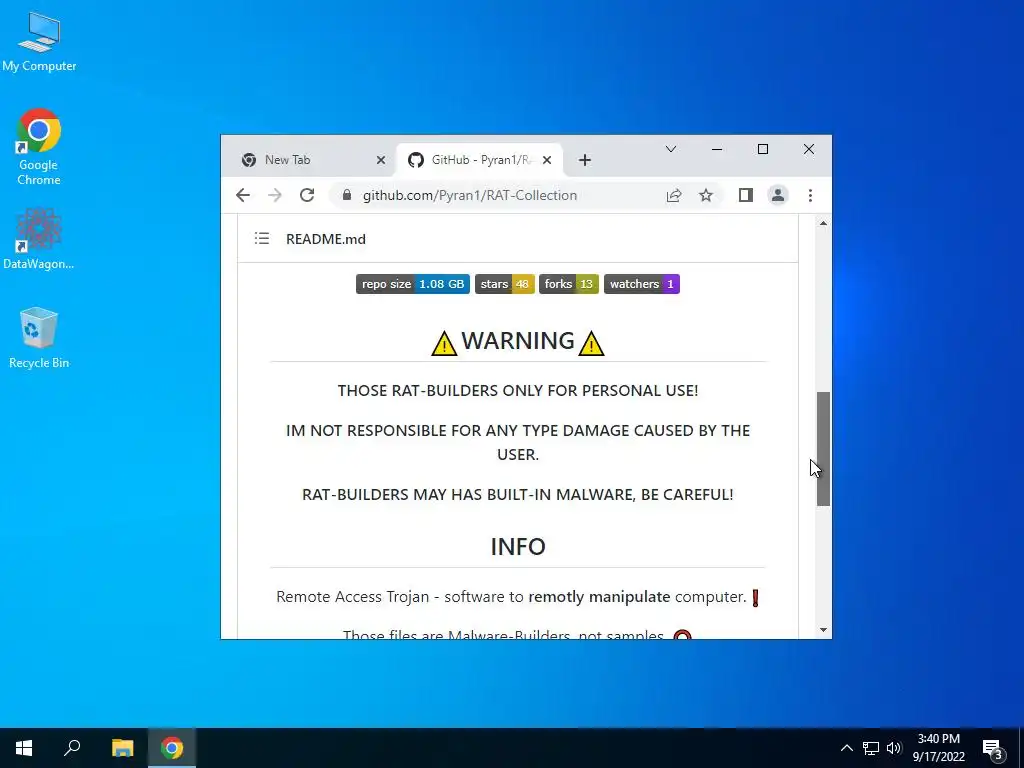
Task: Click the address bar URL
Action: pos(470,195)
